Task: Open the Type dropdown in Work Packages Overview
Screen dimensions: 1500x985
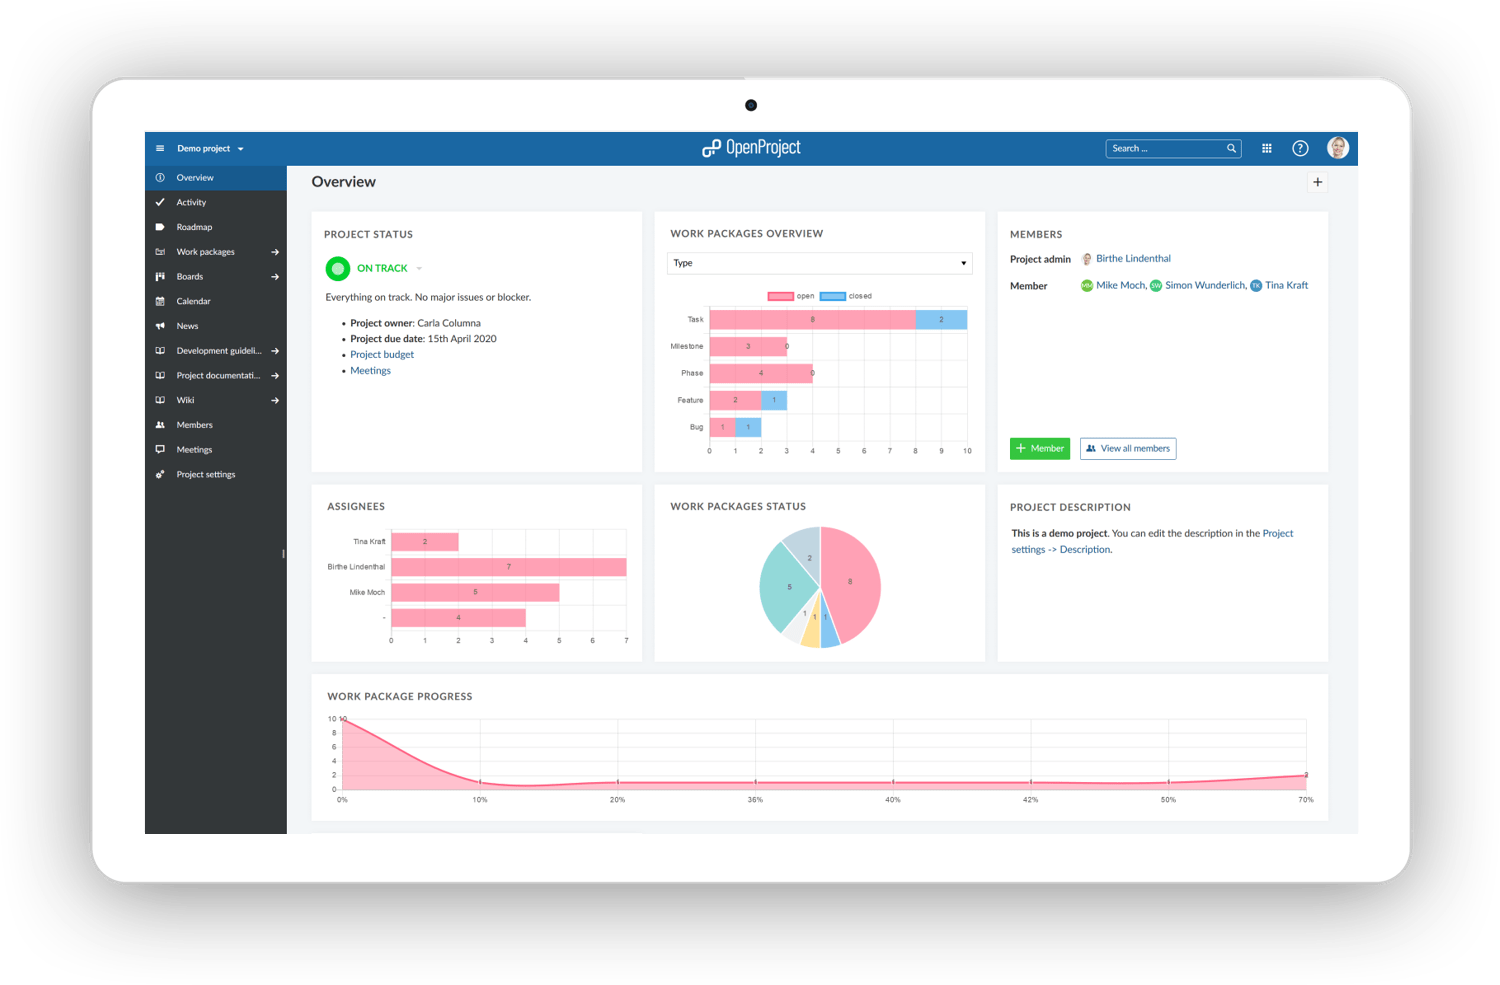Action: (x=819, y=263)
